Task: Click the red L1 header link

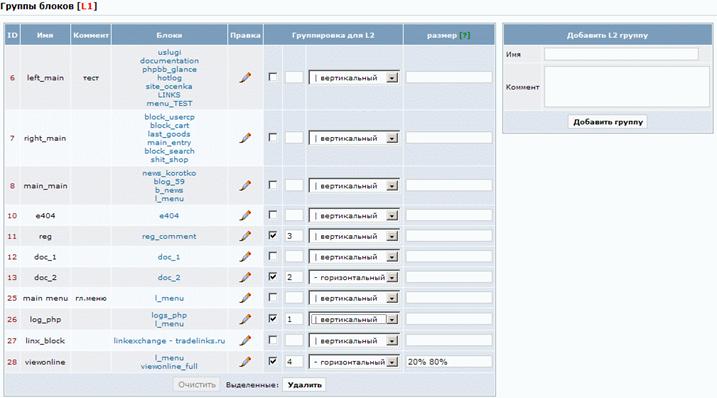Action: (x=86, y=6)
